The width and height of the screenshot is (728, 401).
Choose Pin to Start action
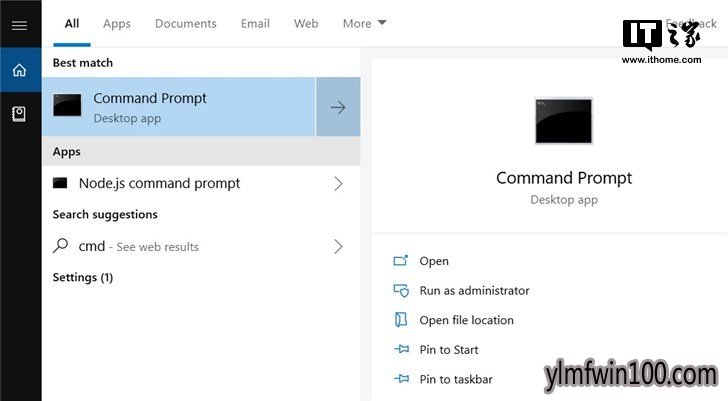click(x=448, y=349)
